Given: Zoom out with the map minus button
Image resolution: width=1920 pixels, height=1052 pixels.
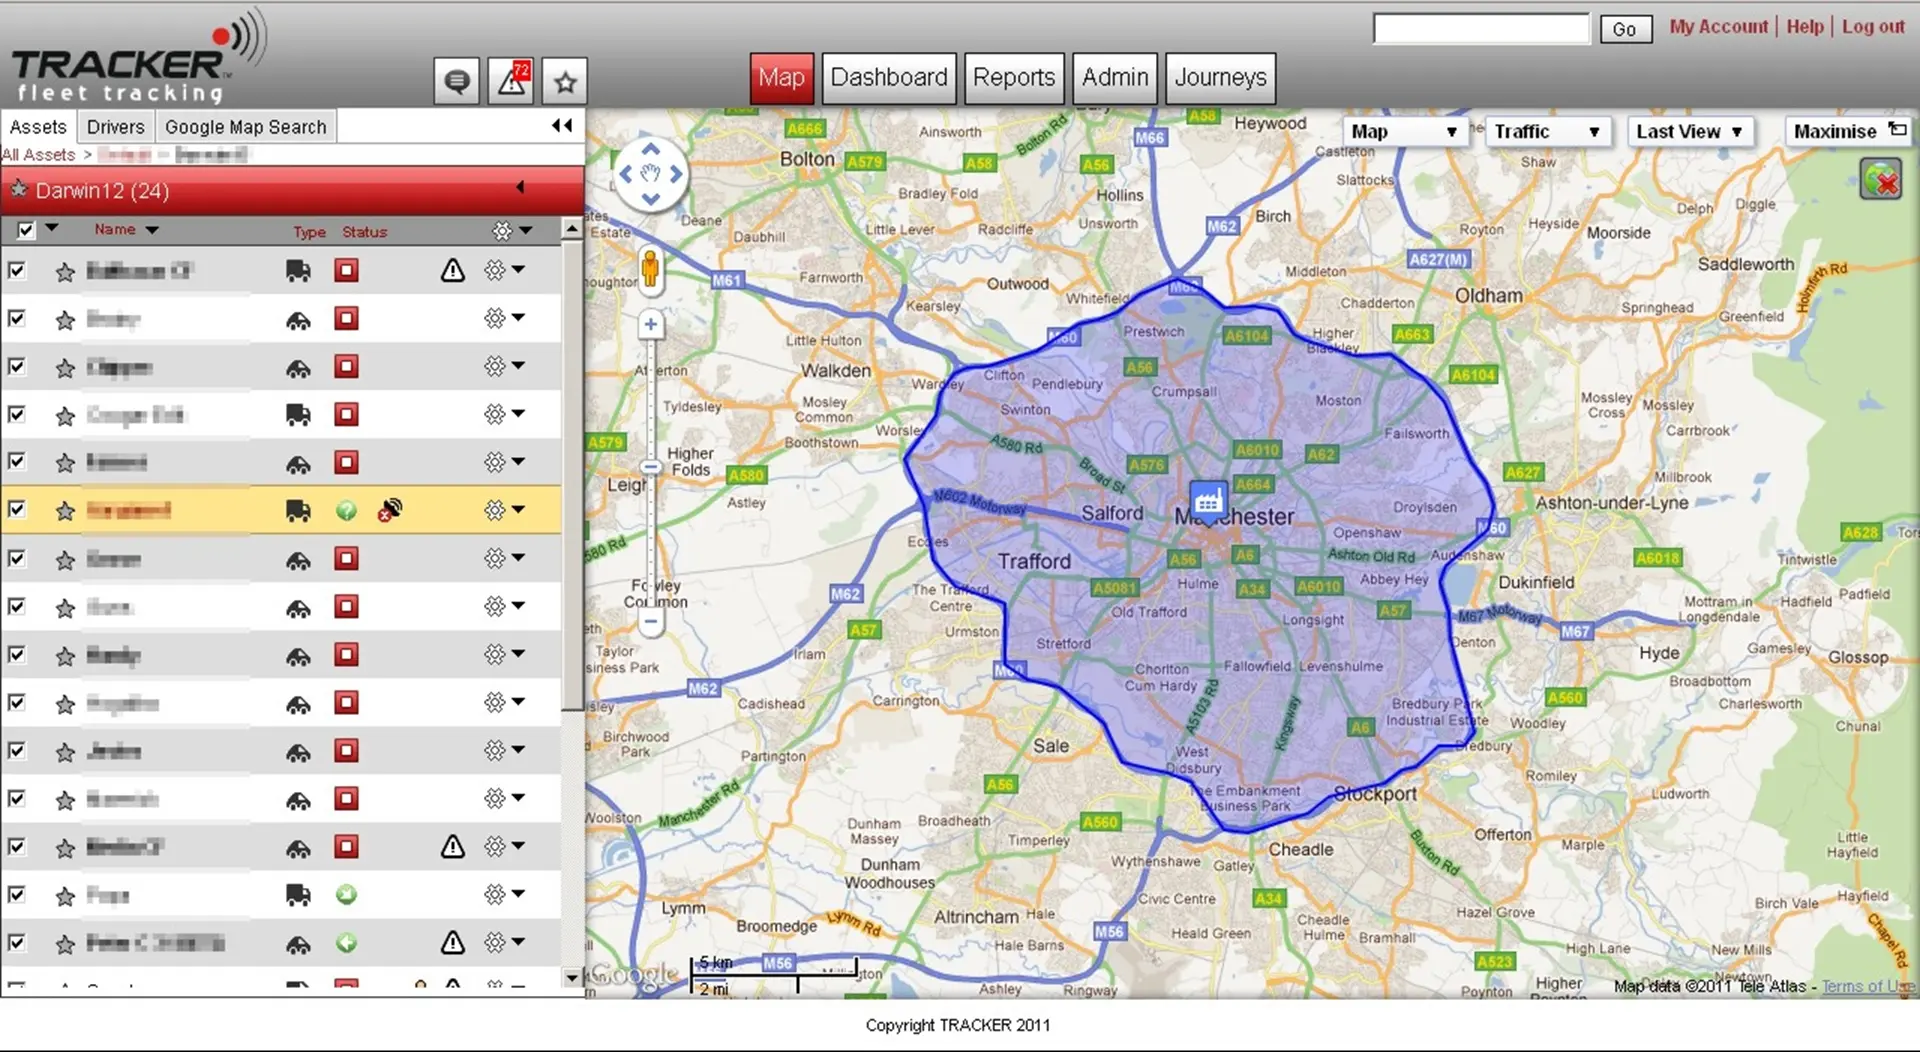Looking at the screenshot, I should [650, 621].
